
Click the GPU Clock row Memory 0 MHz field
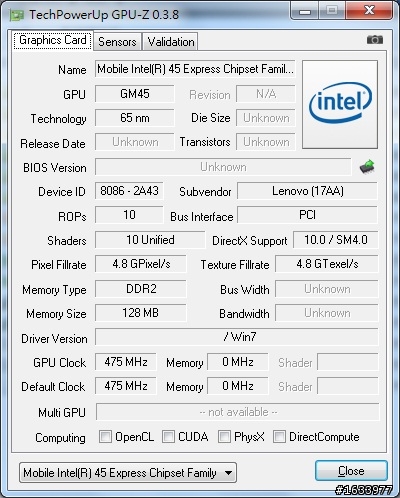pos(238,362)
